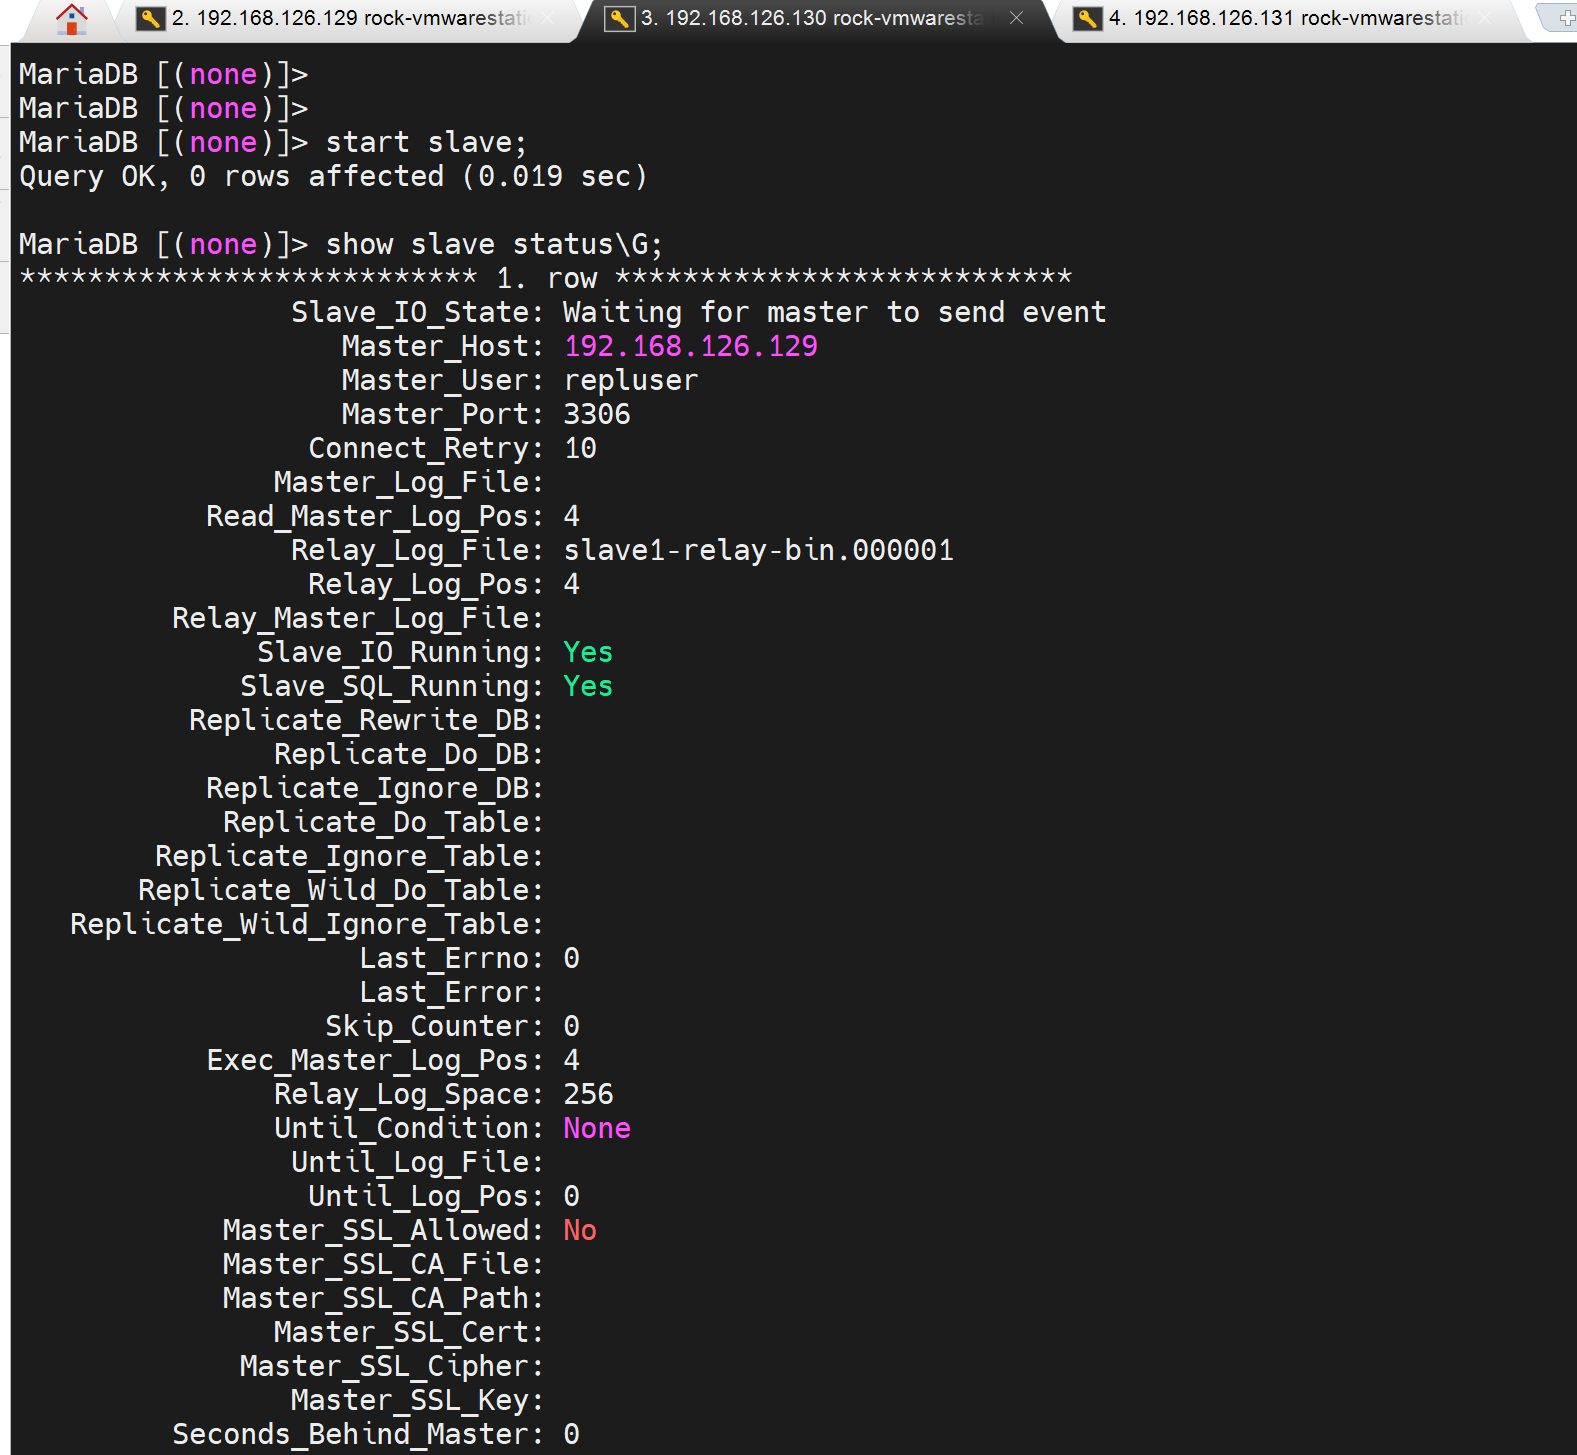Click the Master_User value repluser
The width and height of the screenshot is (1577, 1455).
coord(631,380)
